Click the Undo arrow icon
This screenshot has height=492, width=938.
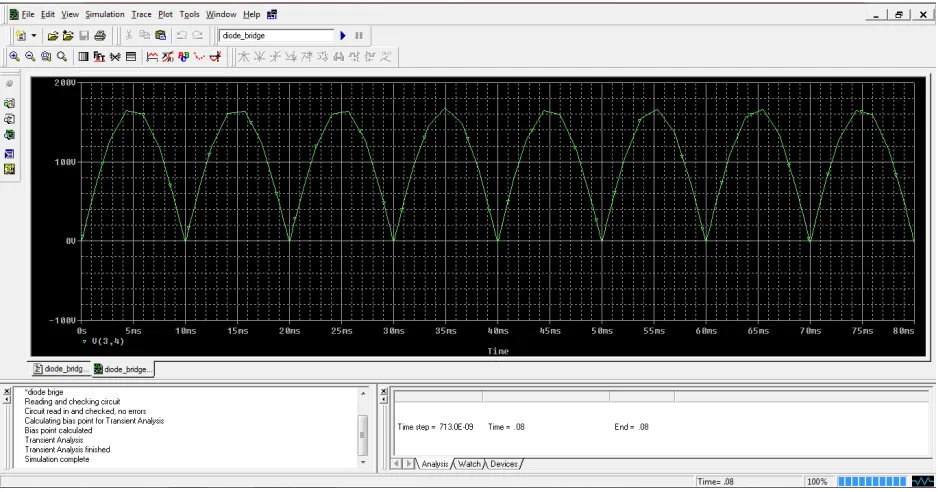[182, 35]
